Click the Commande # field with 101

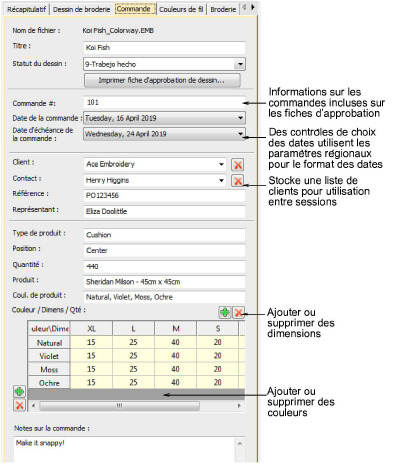pyautogui.click(x=164, y=102)
